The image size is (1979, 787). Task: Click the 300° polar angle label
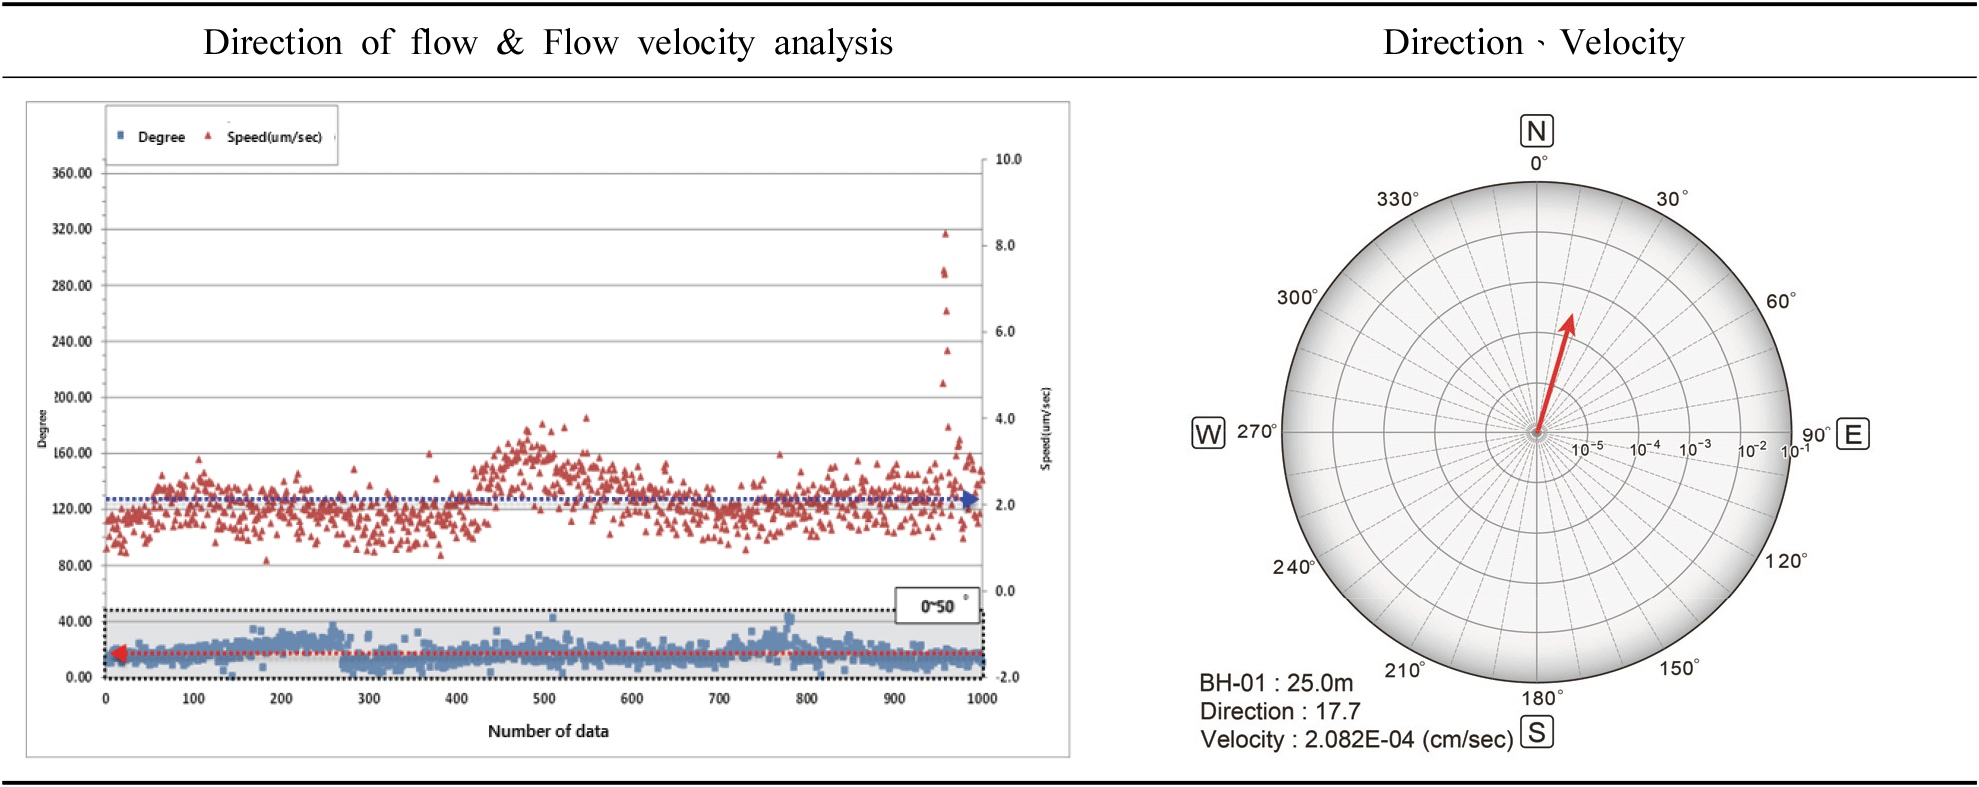[x=1298, y=297]
